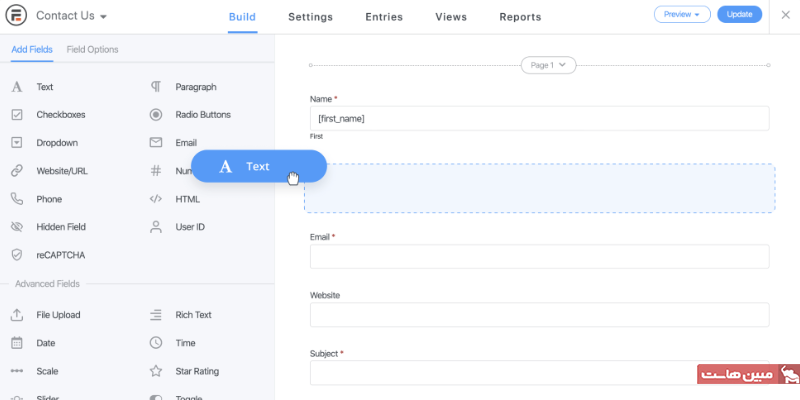Add a Radio Buttons field
Viewport: 800px width, 400px height.
point(202,115)
